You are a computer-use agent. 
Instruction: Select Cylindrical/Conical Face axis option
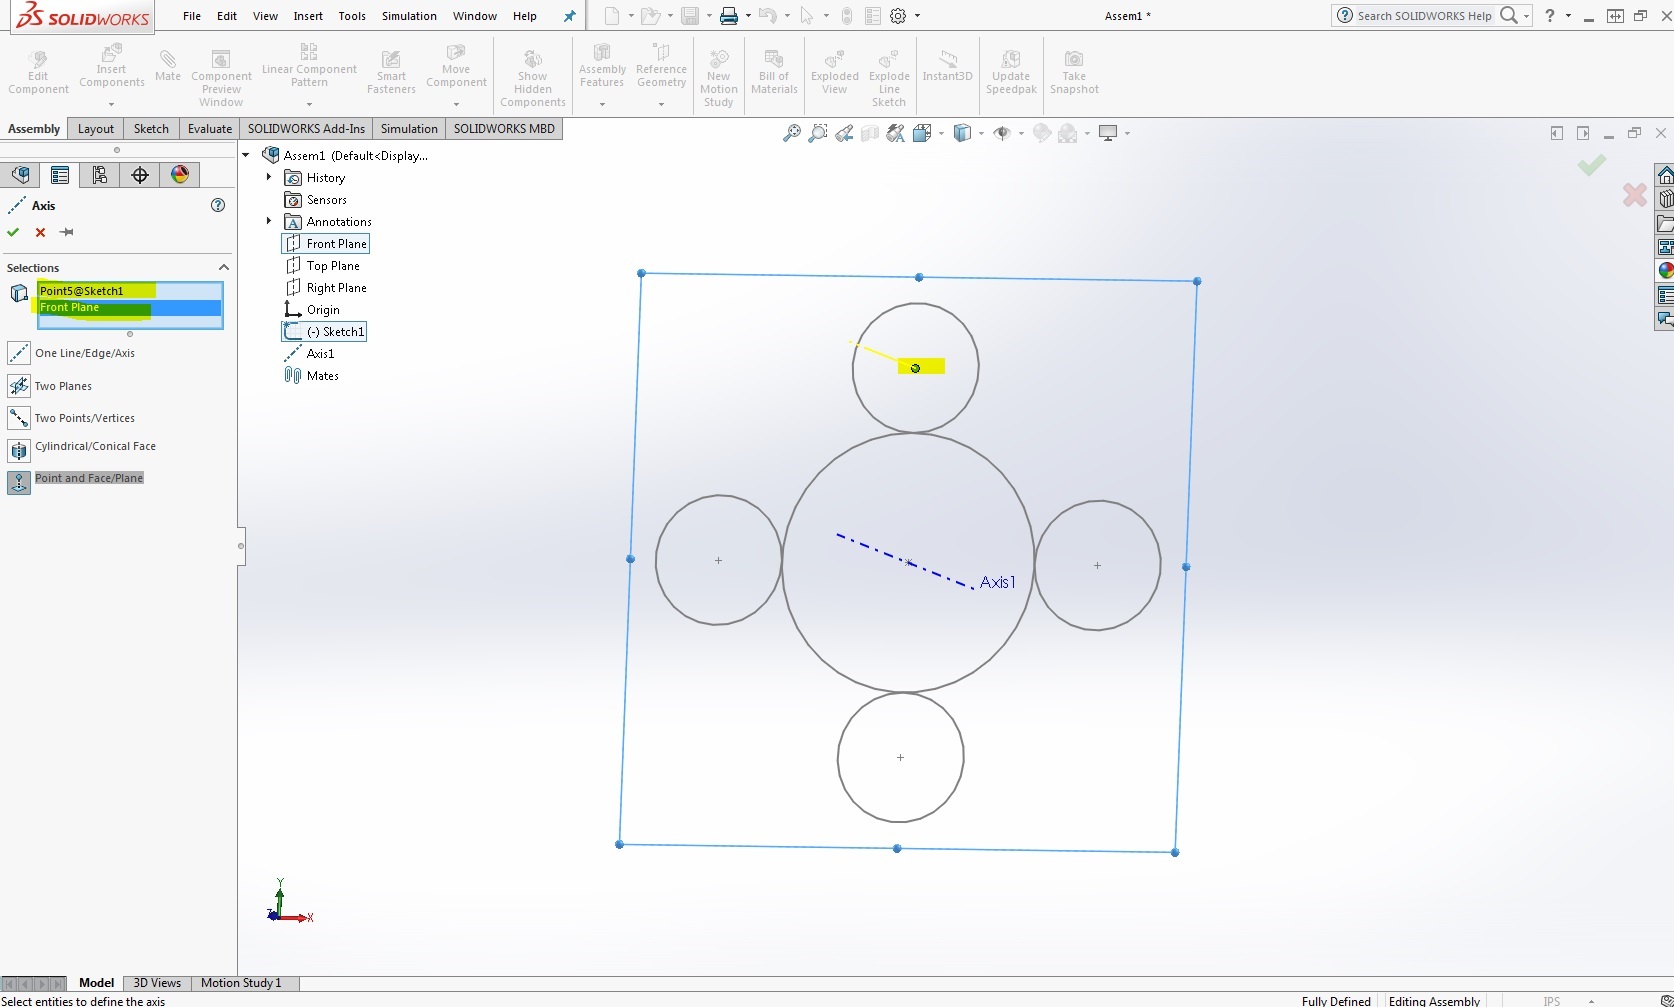coord(82,450)
